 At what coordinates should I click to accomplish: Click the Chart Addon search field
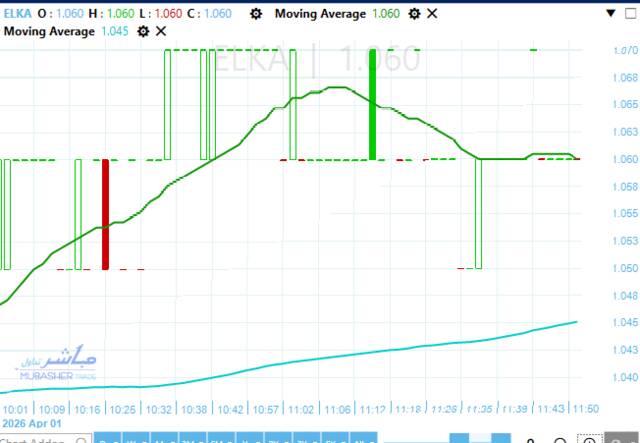pos(35,440)
